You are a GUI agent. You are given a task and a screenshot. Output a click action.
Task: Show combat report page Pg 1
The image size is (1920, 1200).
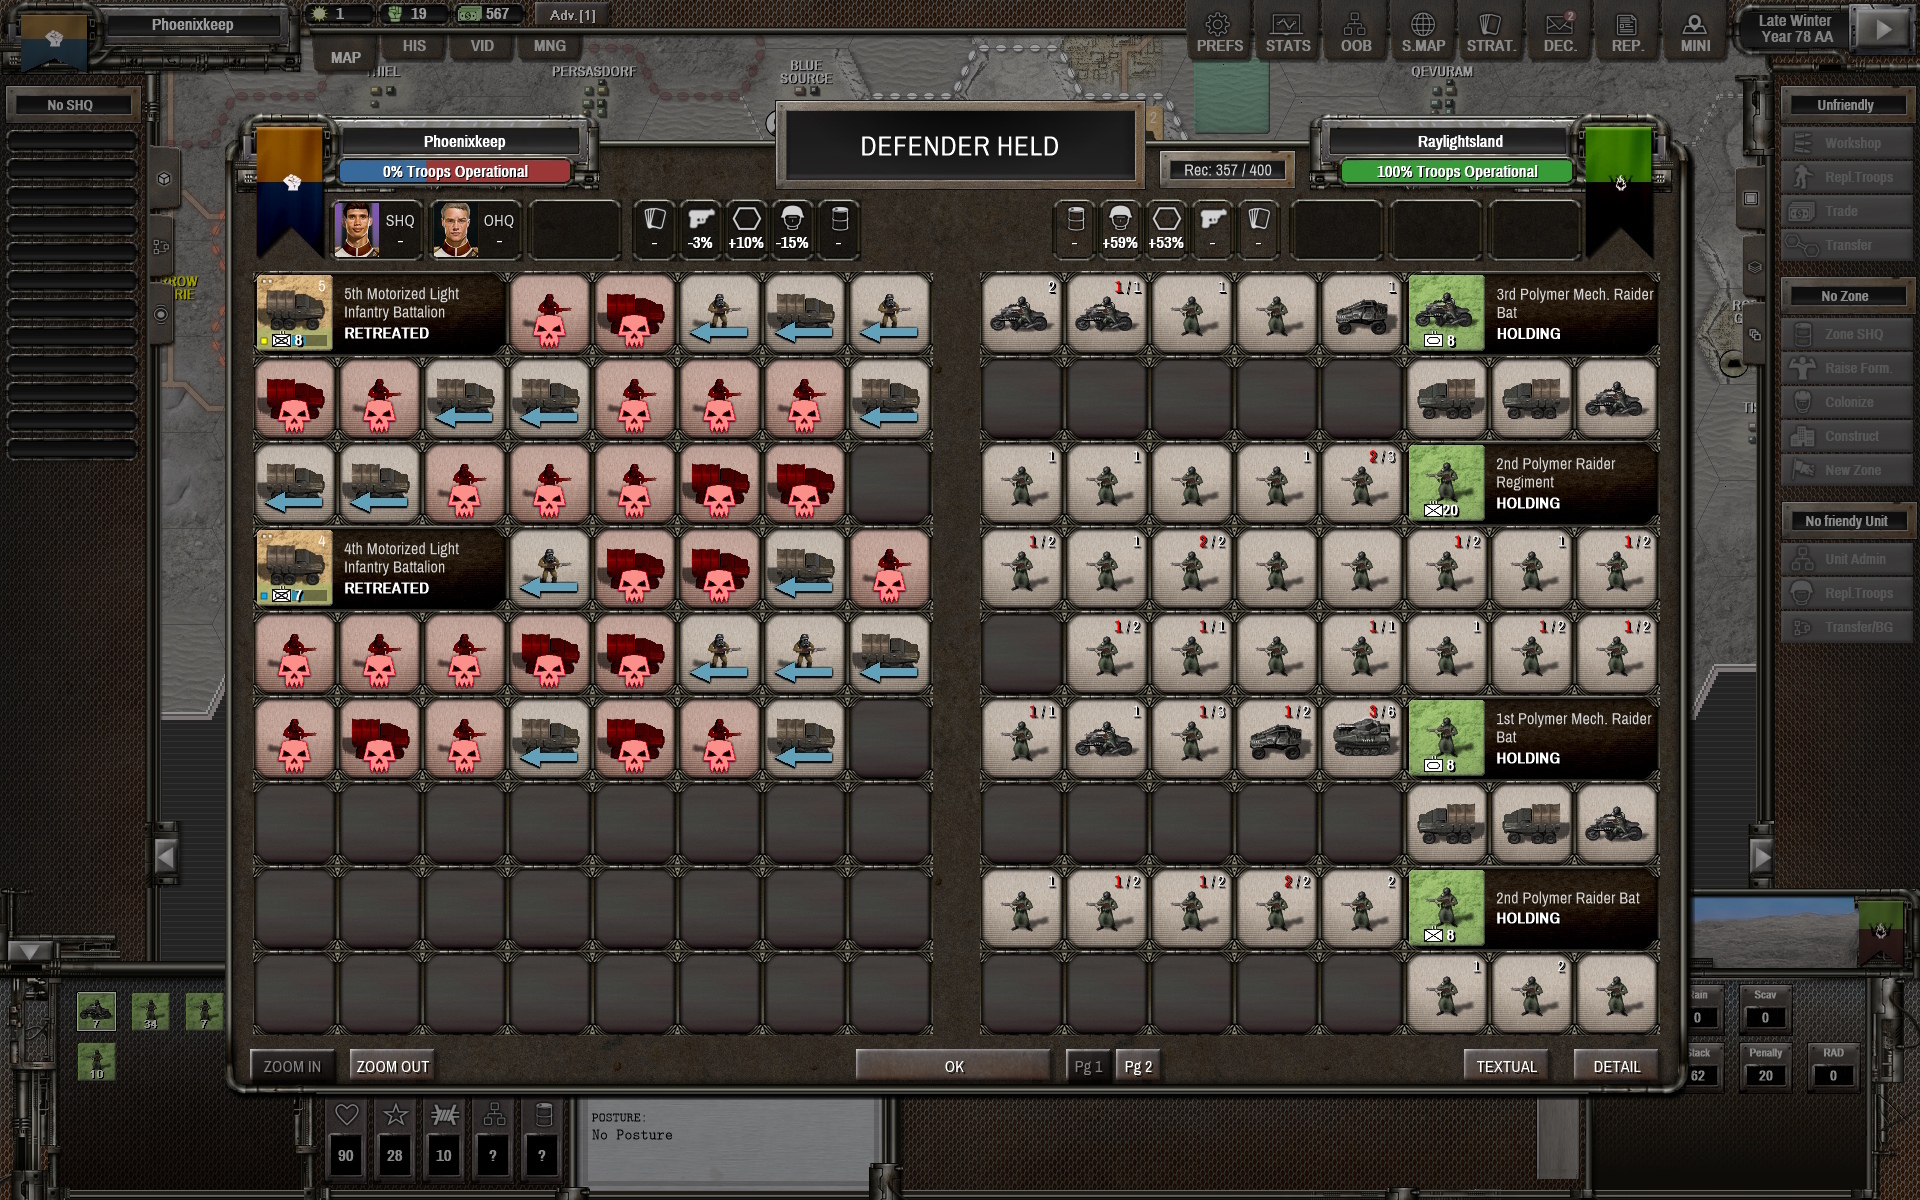pyautogui.click(x=1088, y=1067)
